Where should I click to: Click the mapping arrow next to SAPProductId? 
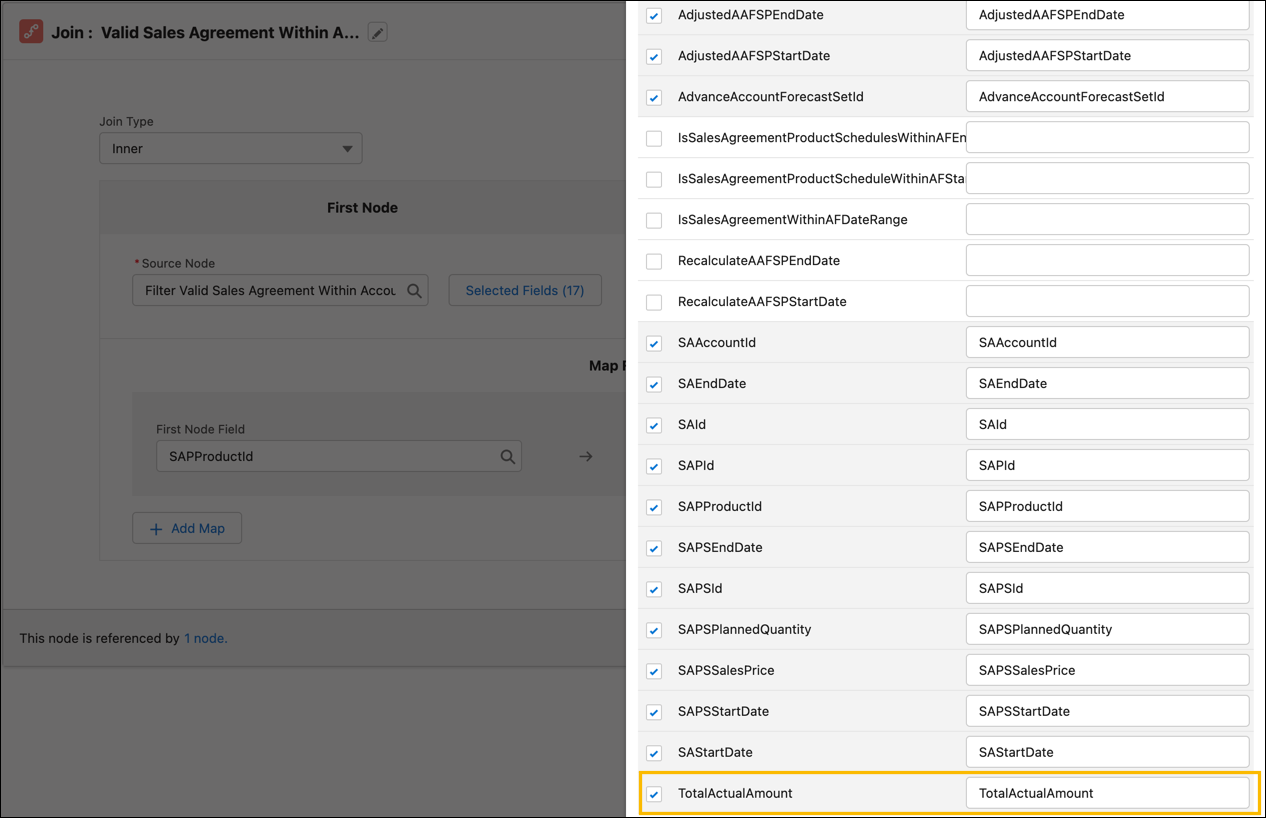pos(585,455)
